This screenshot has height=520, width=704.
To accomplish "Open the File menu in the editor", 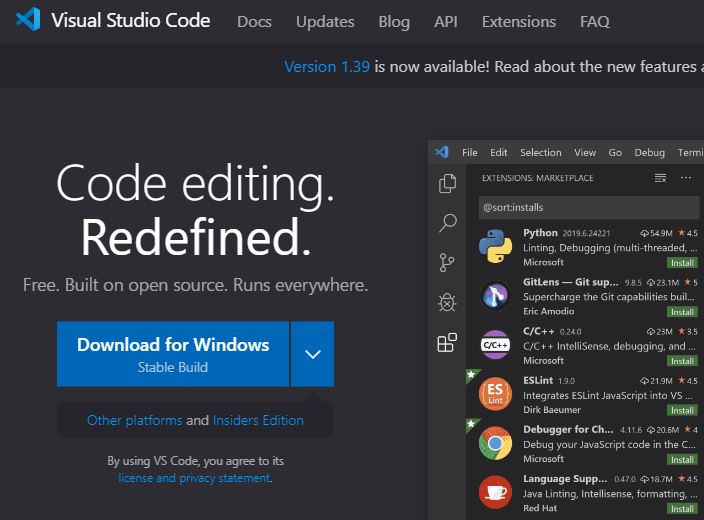I will 470,153.
